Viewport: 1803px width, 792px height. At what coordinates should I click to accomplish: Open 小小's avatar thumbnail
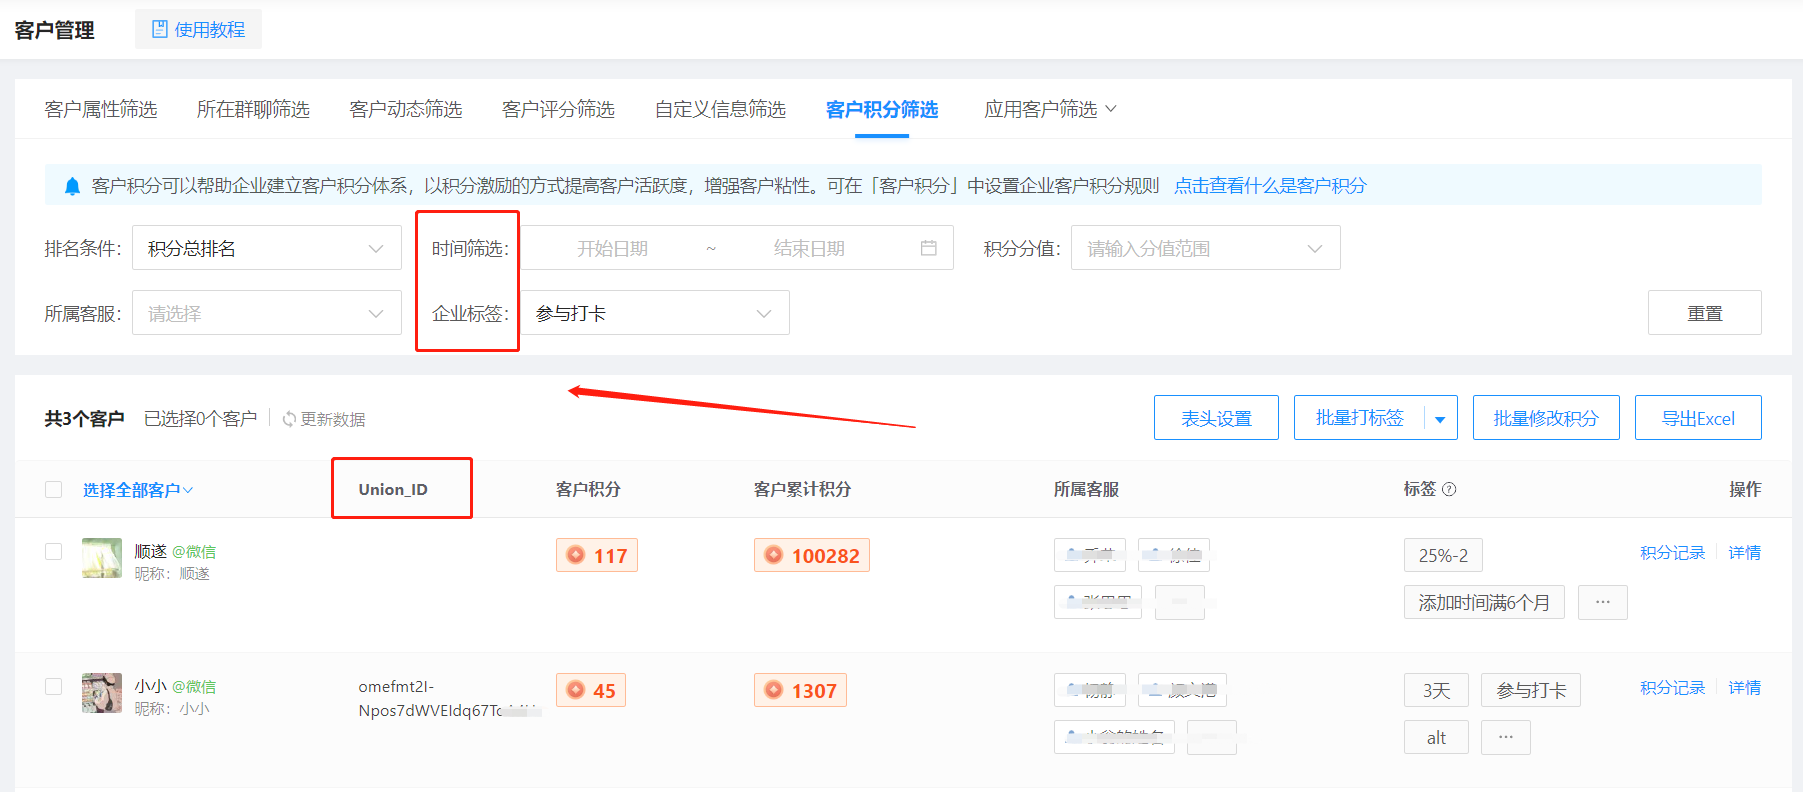(102, 693)
